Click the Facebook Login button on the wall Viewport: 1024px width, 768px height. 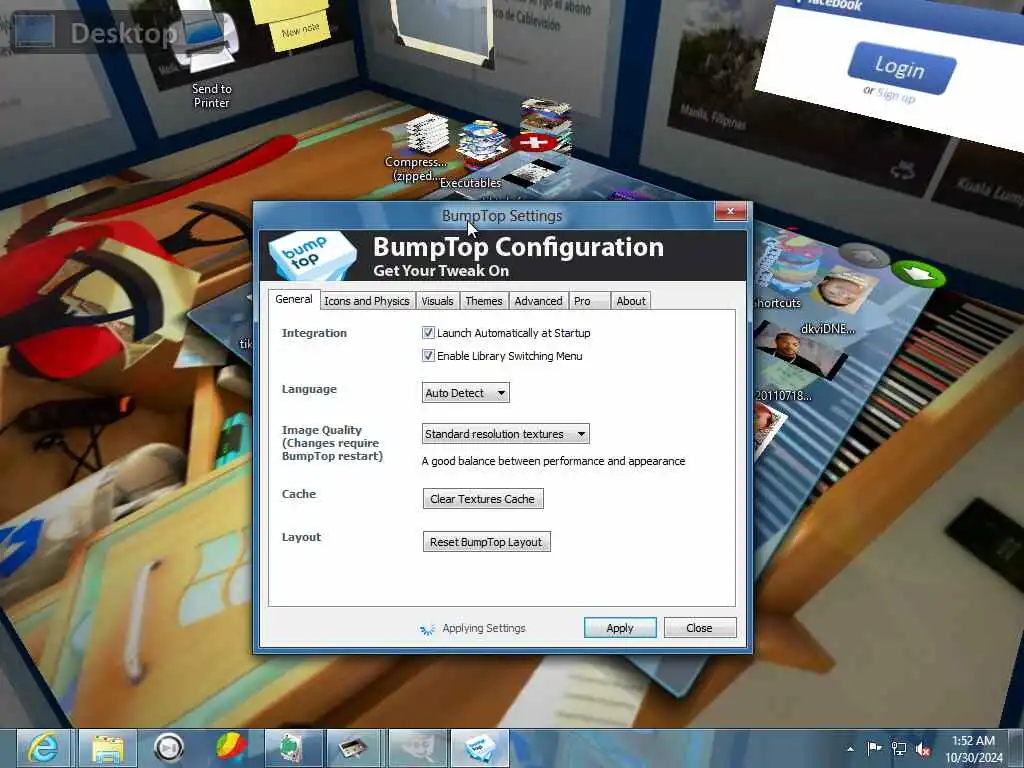click(x=901, y=68)
